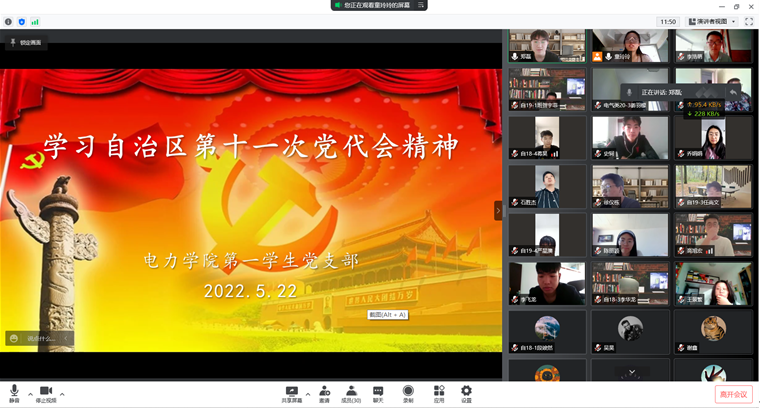Click reply arrow on speaking indicator bar
The height and width of the screenshot is (410, 760).
(x=733, y=92)
